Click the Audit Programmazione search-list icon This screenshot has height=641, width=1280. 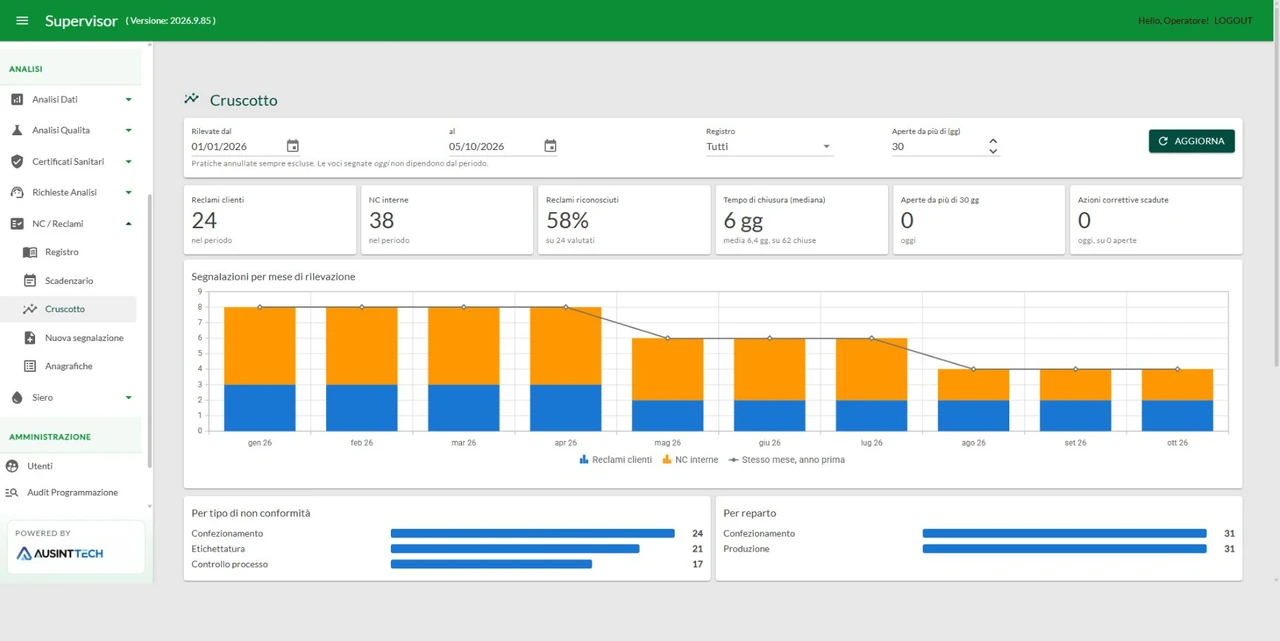click(x=12, y=492)
